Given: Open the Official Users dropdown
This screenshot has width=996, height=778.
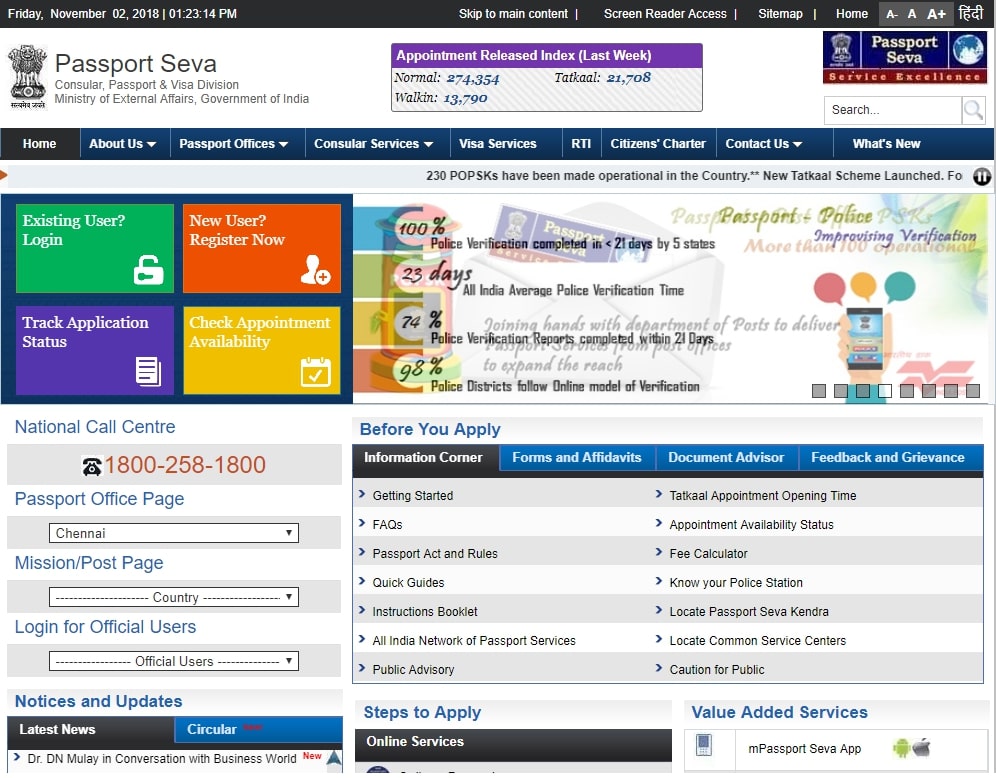Looking at the screenshot, I should tap(173, 661).
